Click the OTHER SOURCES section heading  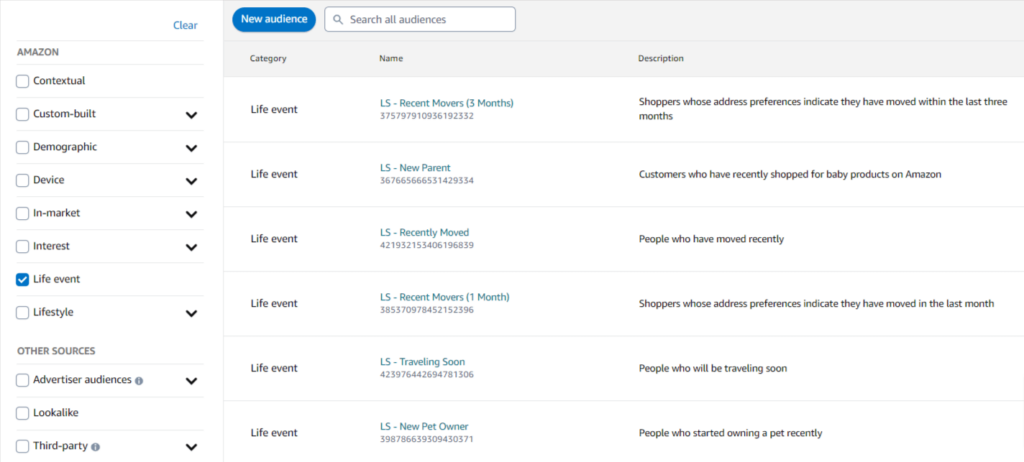(56, 352)
